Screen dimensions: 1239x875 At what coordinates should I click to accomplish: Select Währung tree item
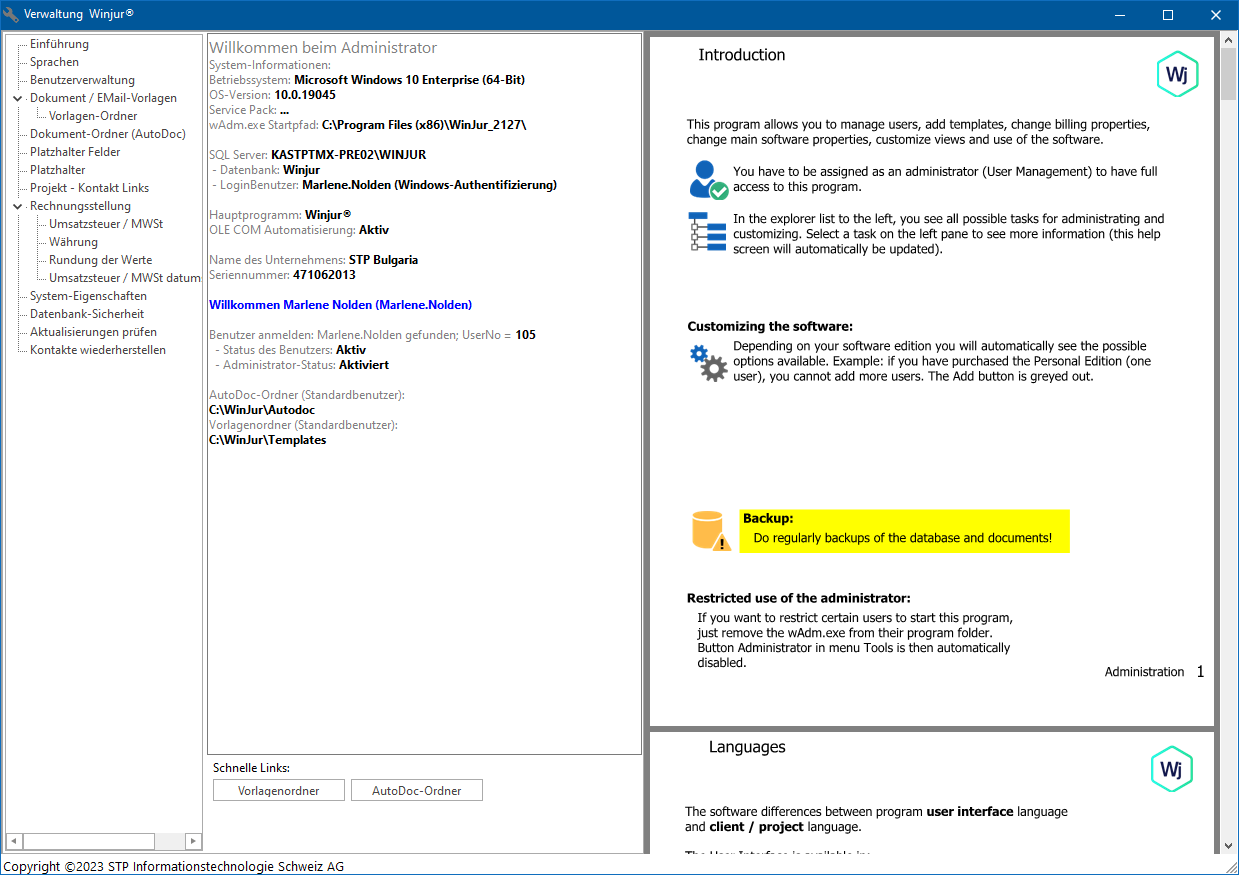coord(73,242)
